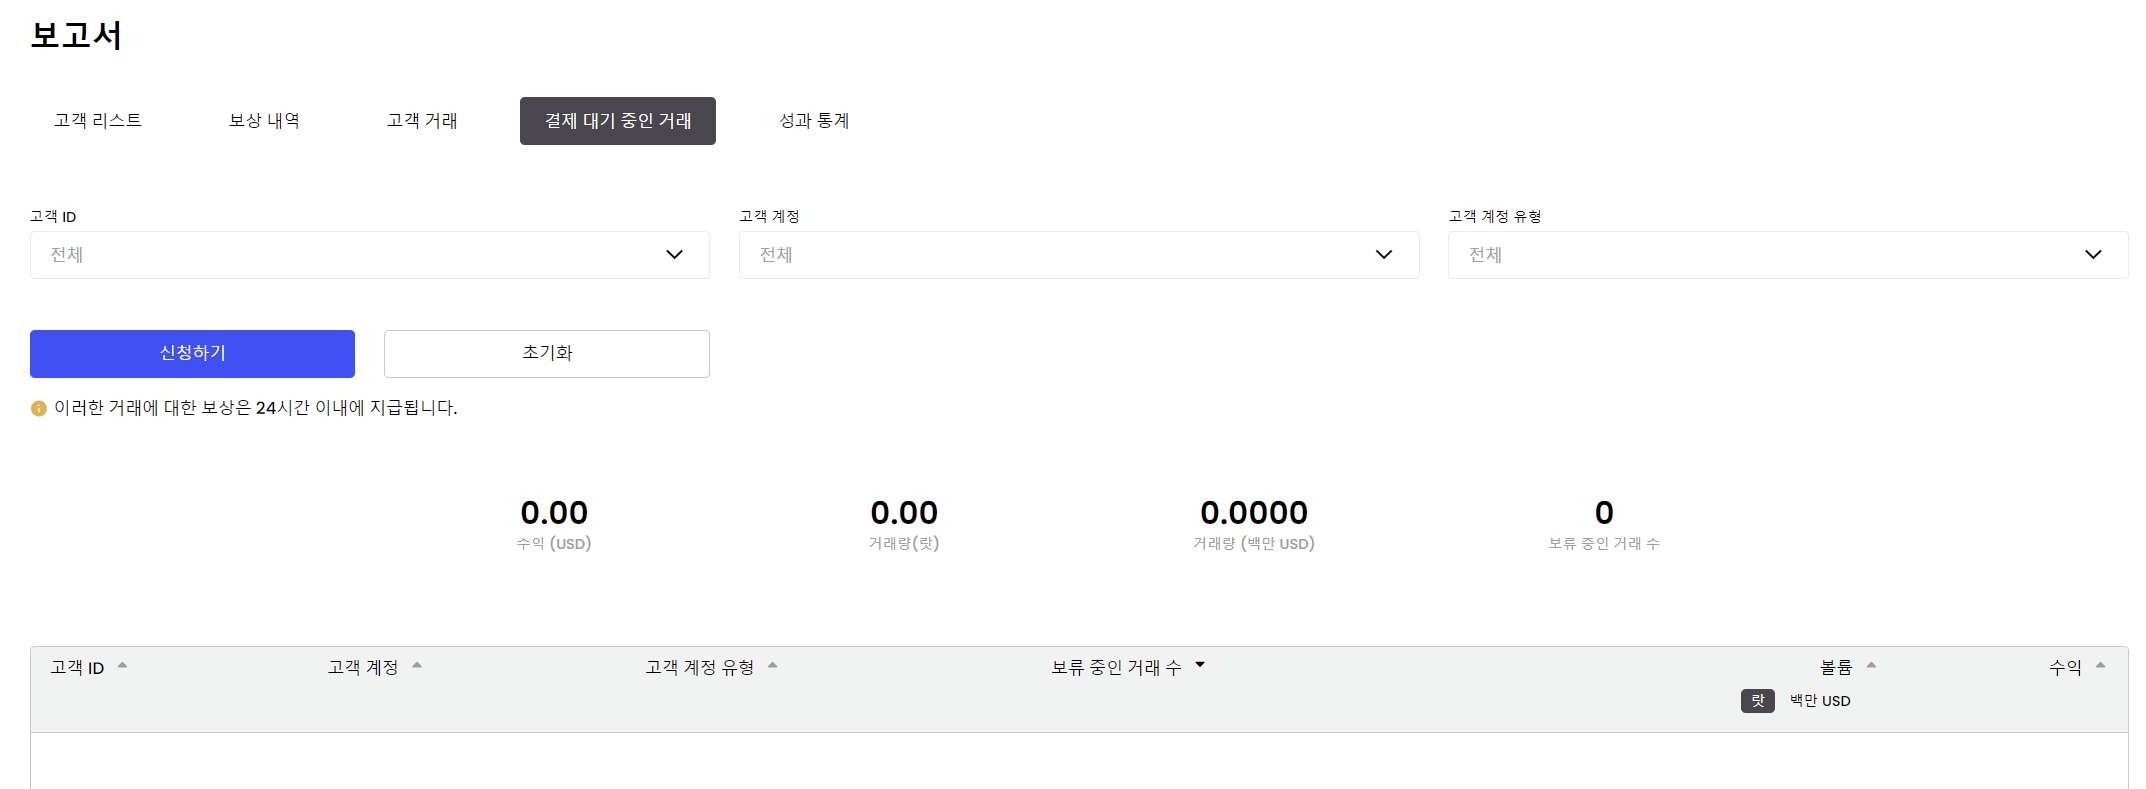The image size is (2146, 789).
Task: Sort by the 볼륨 column arrow
Action: coord(1871,665)
